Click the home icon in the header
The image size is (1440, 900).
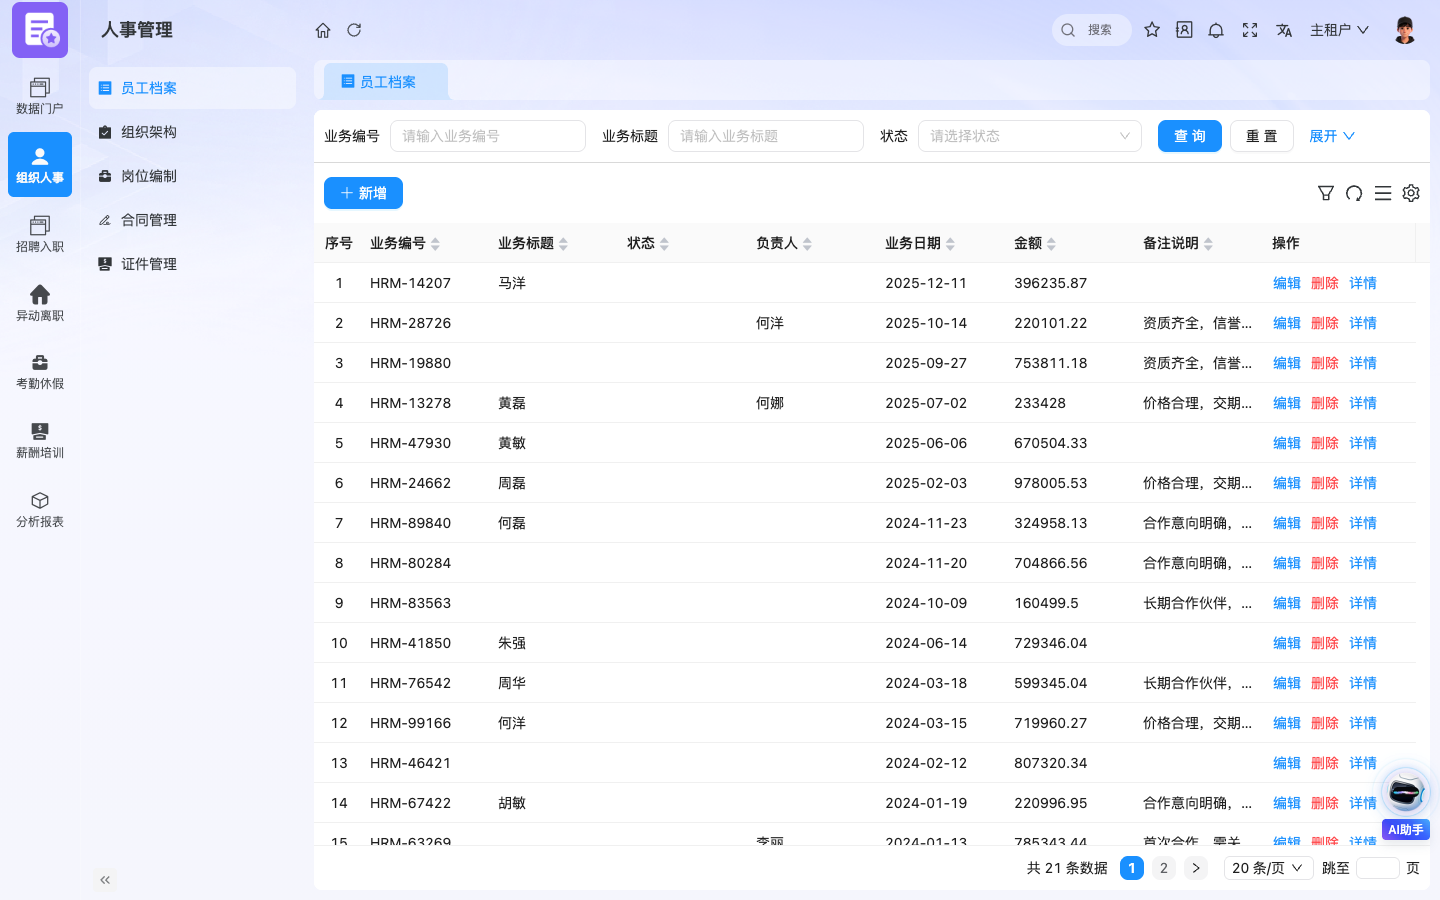click(323, 30)
